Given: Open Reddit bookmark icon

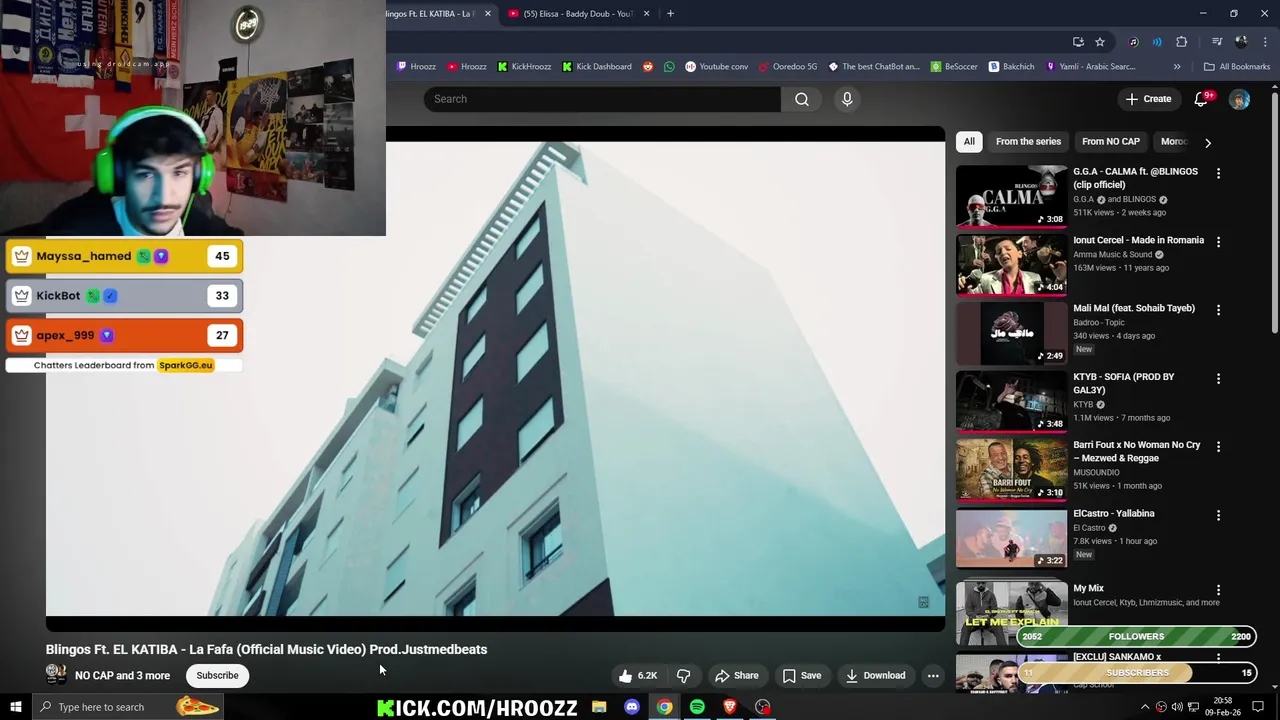Looking at the screenshot, I should pyautogui.click(x=648, y=67).
